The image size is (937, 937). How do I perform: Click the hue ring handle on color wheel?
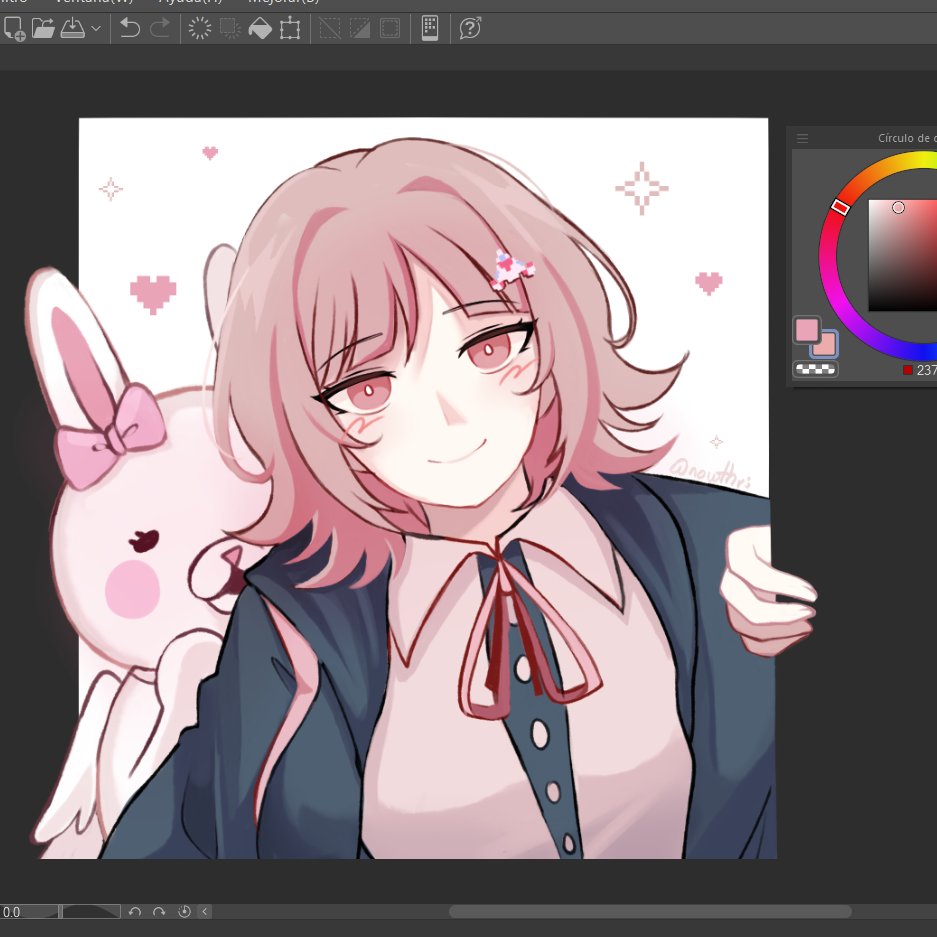840,207
